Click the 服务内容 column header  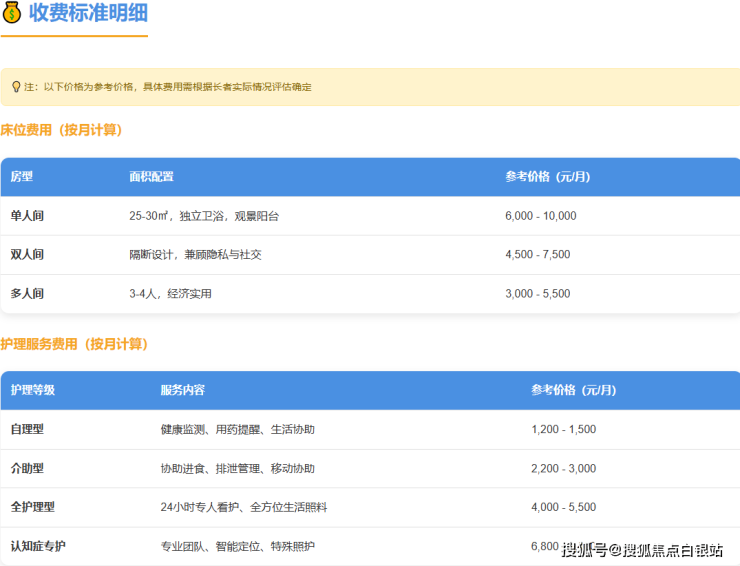tap(182, 390)
